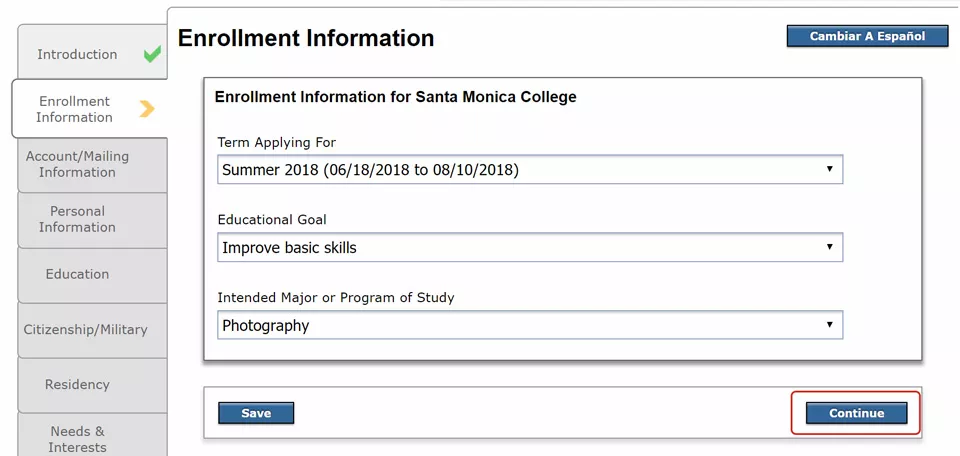This screenshot has height=456, width=960.
Task: Open the Summer 2018 term dropdown
Action: (x=530, y=170)
